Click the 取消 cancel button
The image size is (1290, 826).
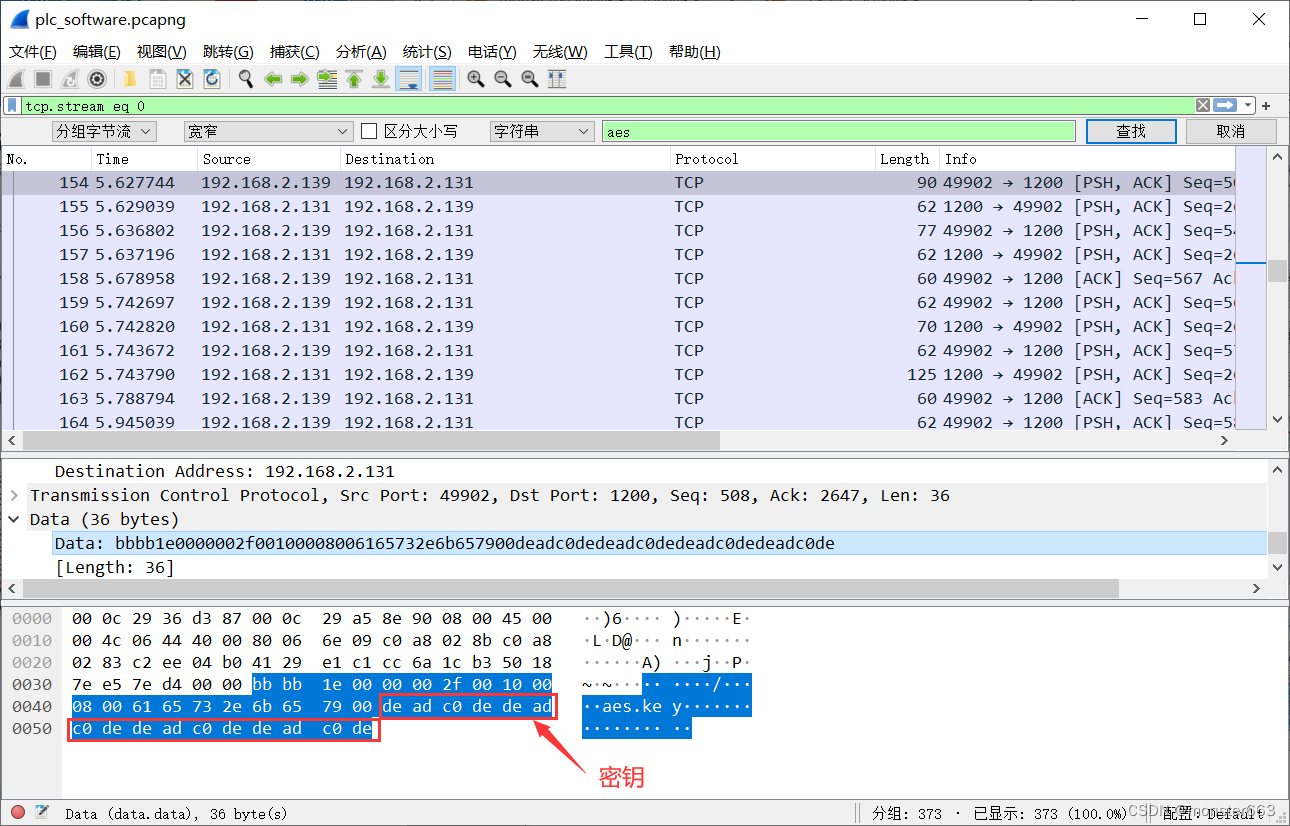point(1231,131)
